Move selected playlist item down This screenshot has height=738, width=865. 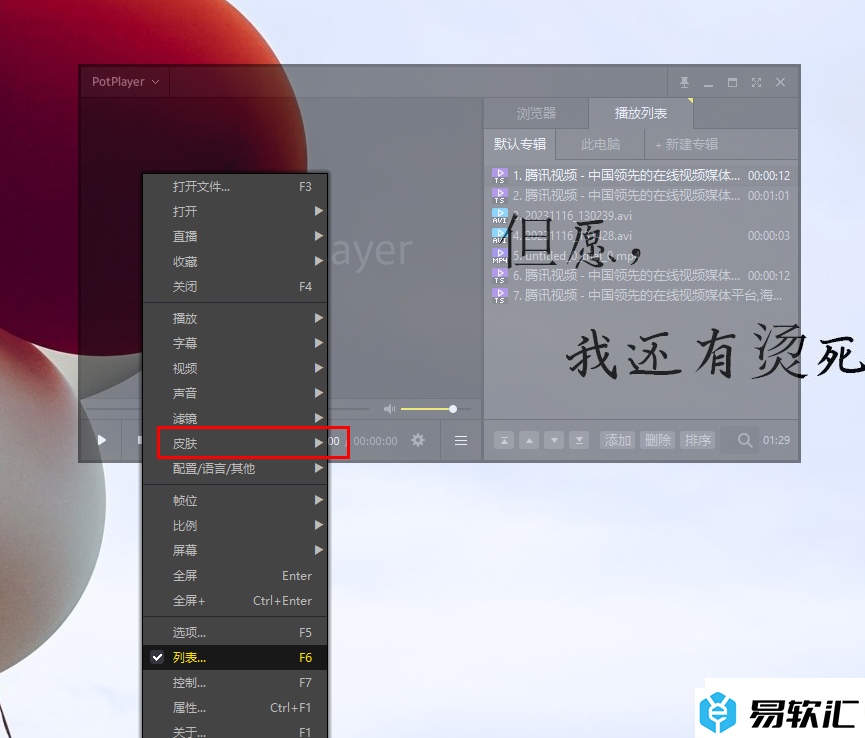tap(554, 440)
